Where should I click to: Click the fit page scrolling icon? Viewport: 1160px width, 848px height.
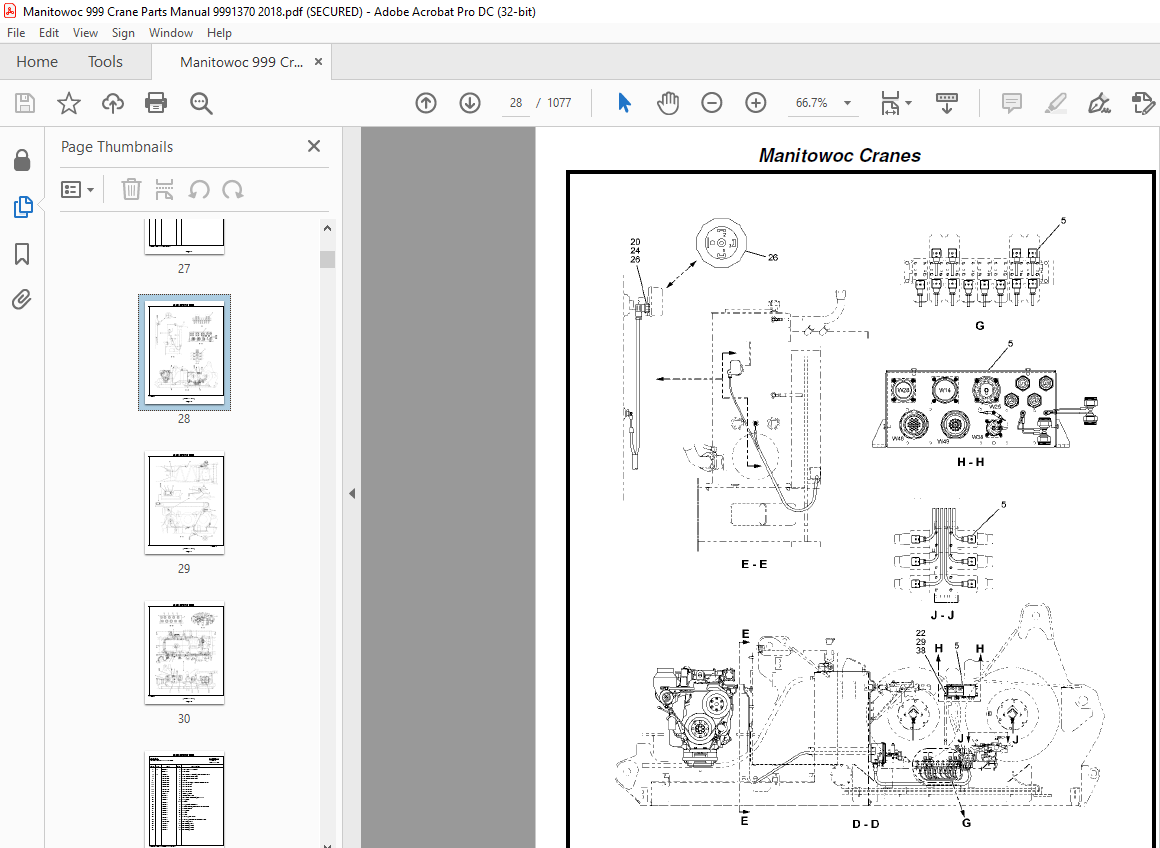[x=890, y=103]
